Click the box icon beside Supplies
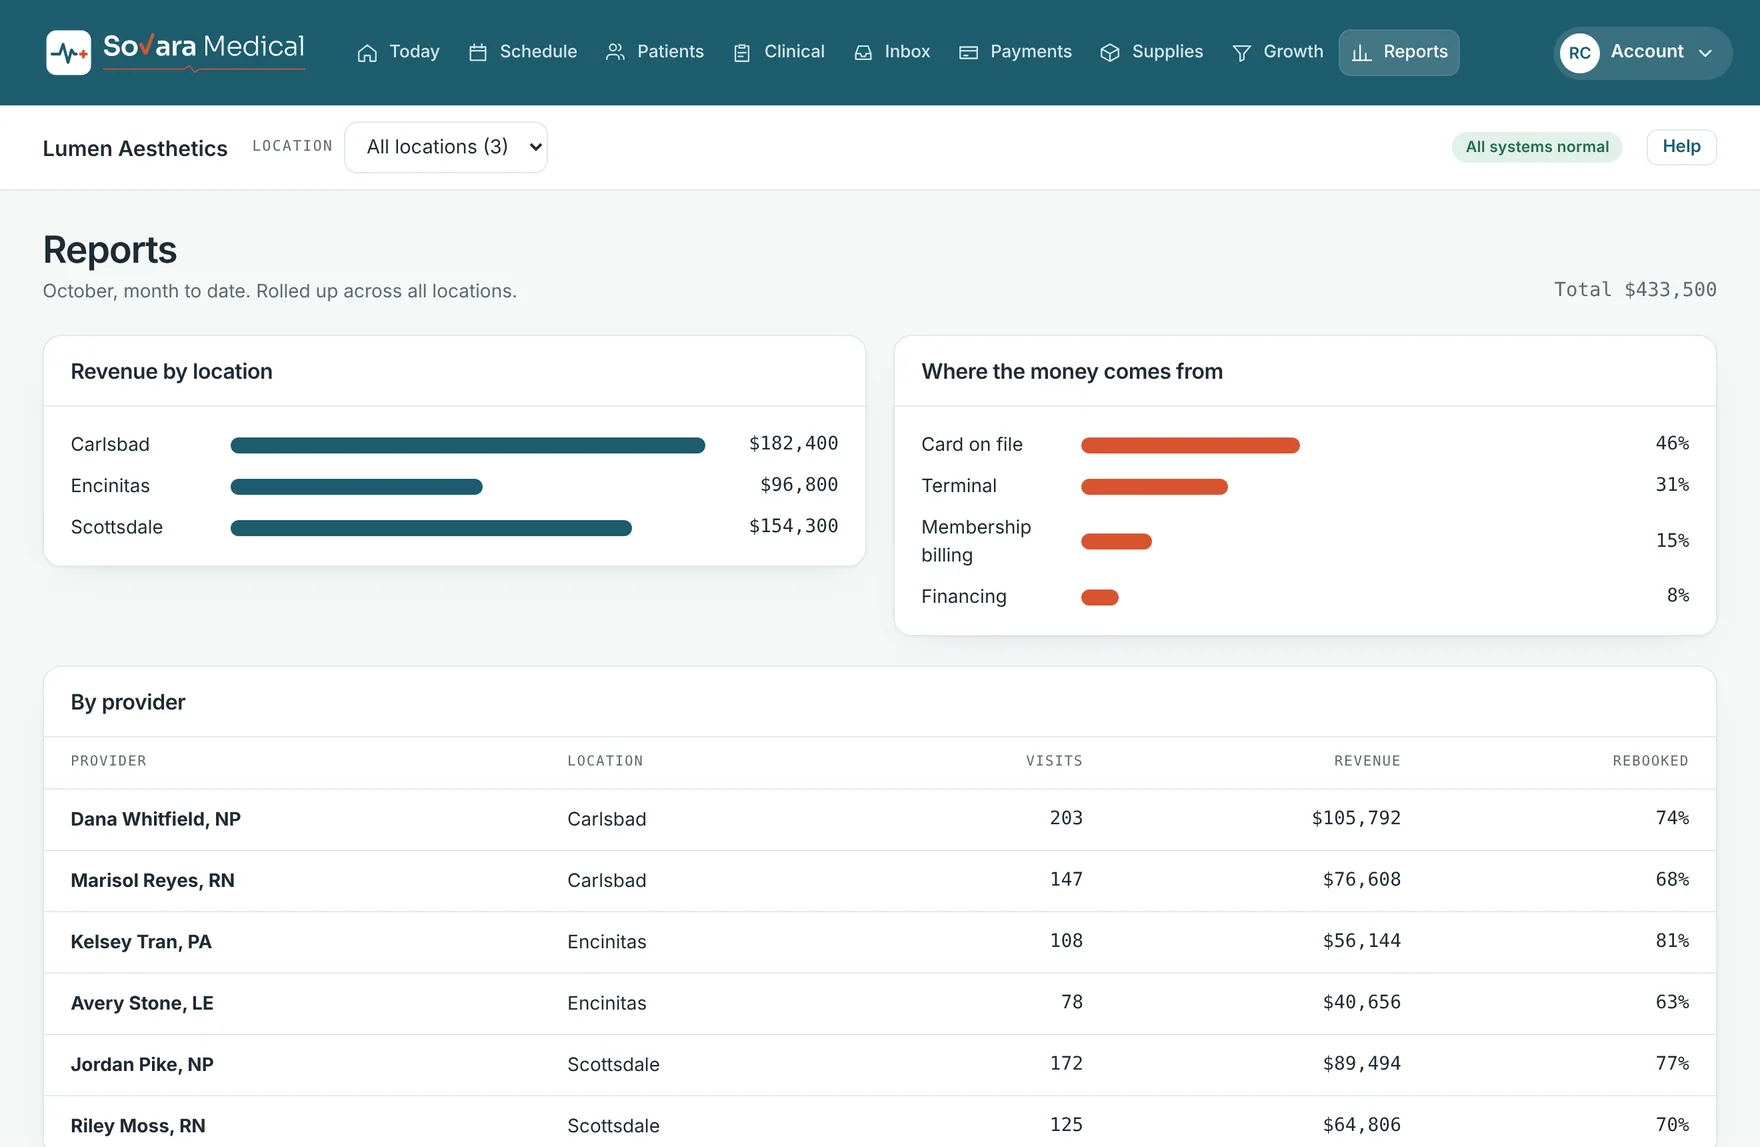 click(1110, 53)
